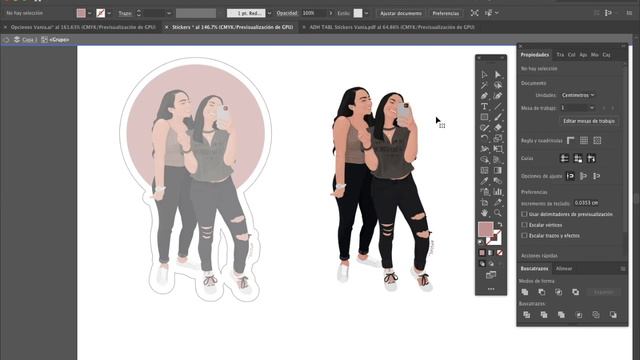Viewport: 640px width, 360px height.
Task: Open the Cap panel tab
Action: click(x=607, y=55)
